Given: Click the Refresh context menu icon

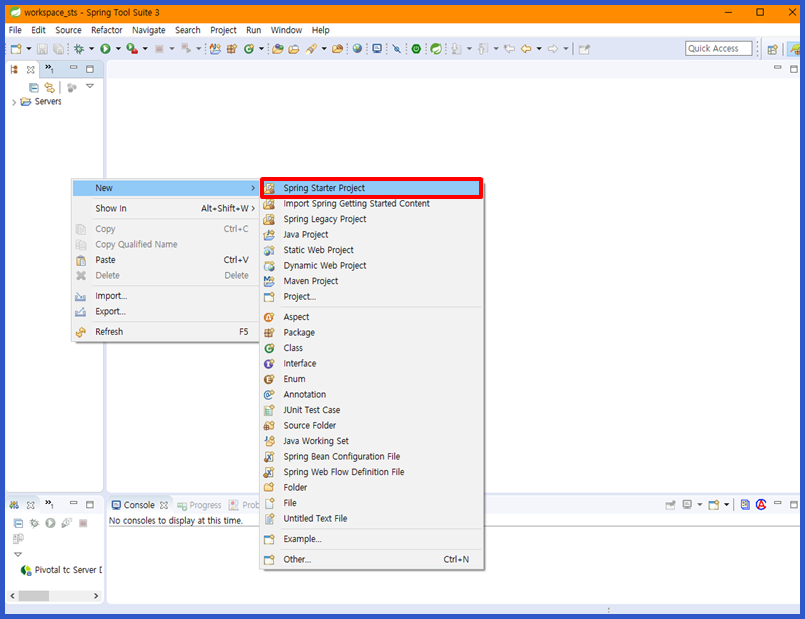Looking at the screenshot, I should click(81, 332).
